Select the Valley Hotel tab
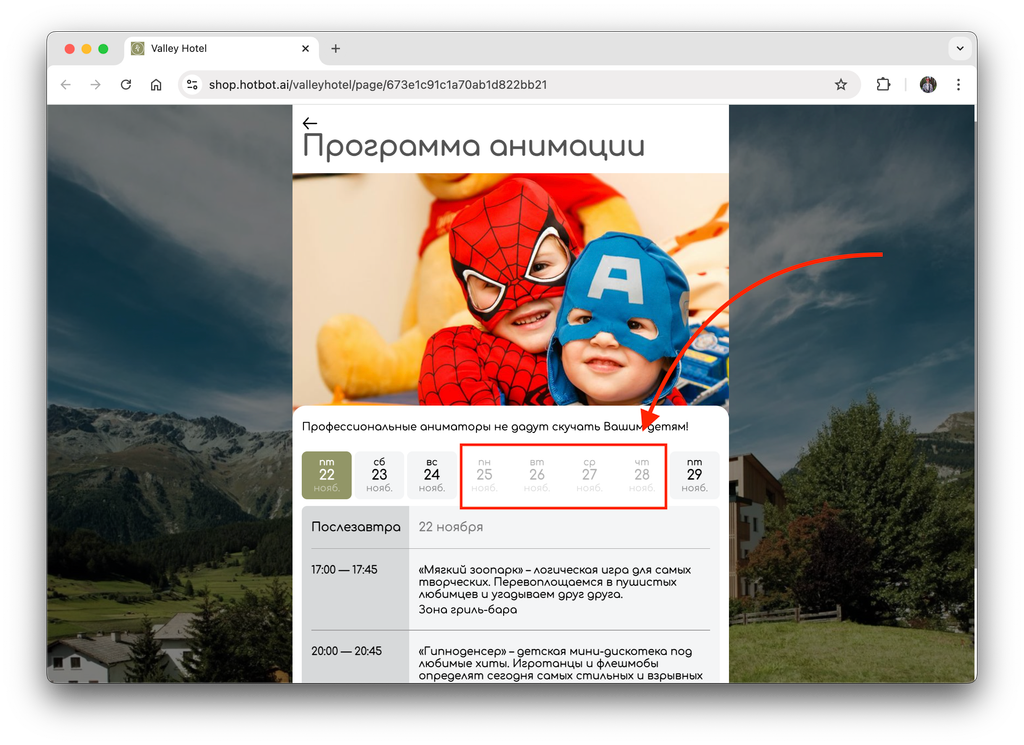This screenshot has width=1024, height=745. point(221,49)
